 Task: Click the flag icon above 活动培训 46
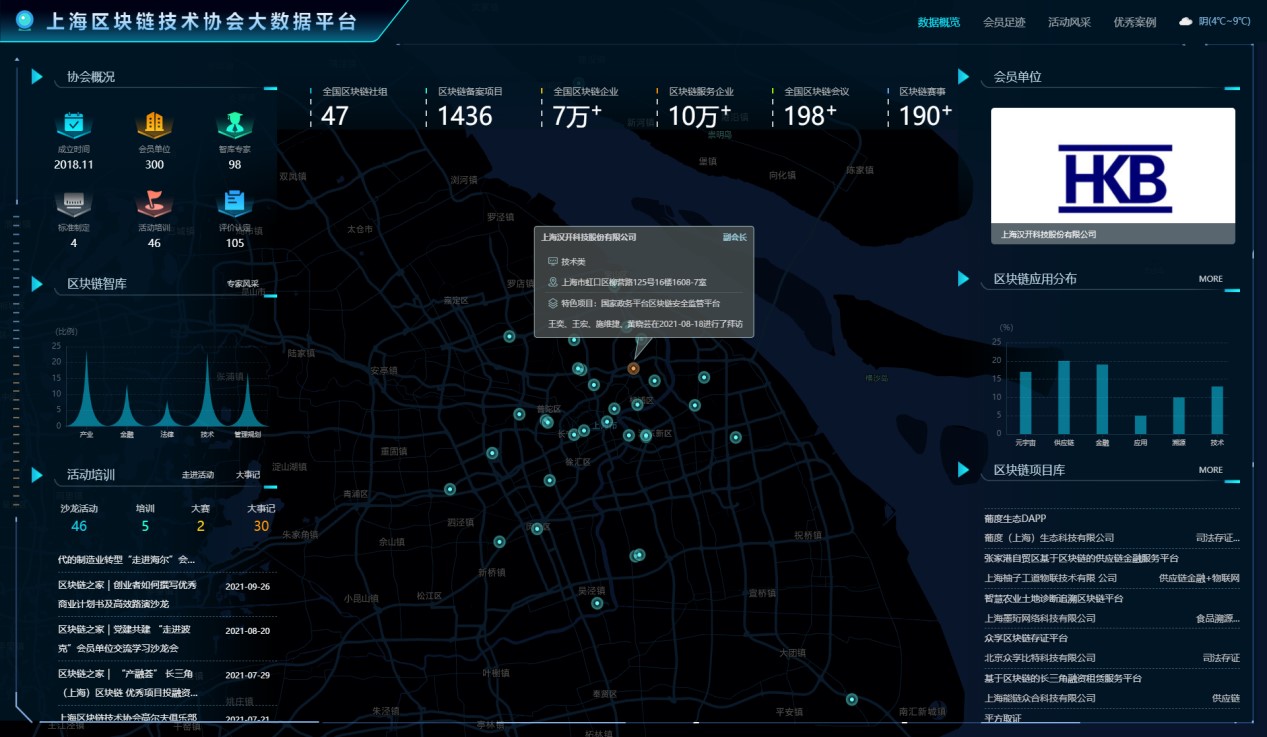coord(154,203)
